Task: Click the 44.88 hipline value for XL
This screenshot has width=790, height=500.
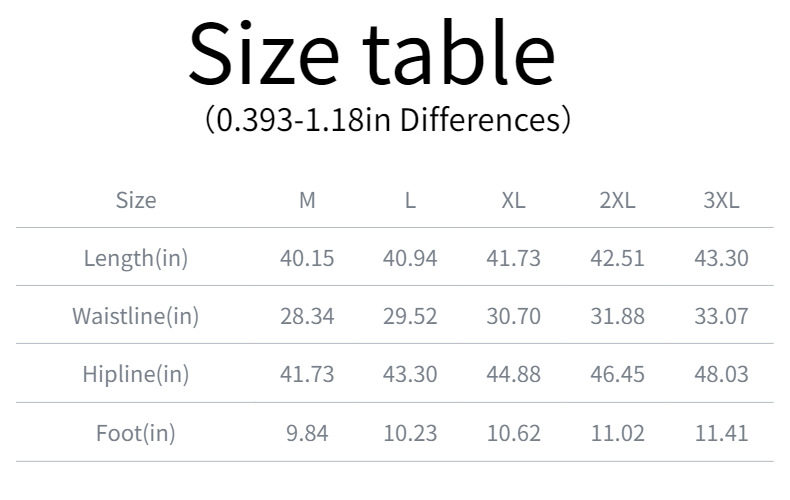Action: [x=513, y=375]
